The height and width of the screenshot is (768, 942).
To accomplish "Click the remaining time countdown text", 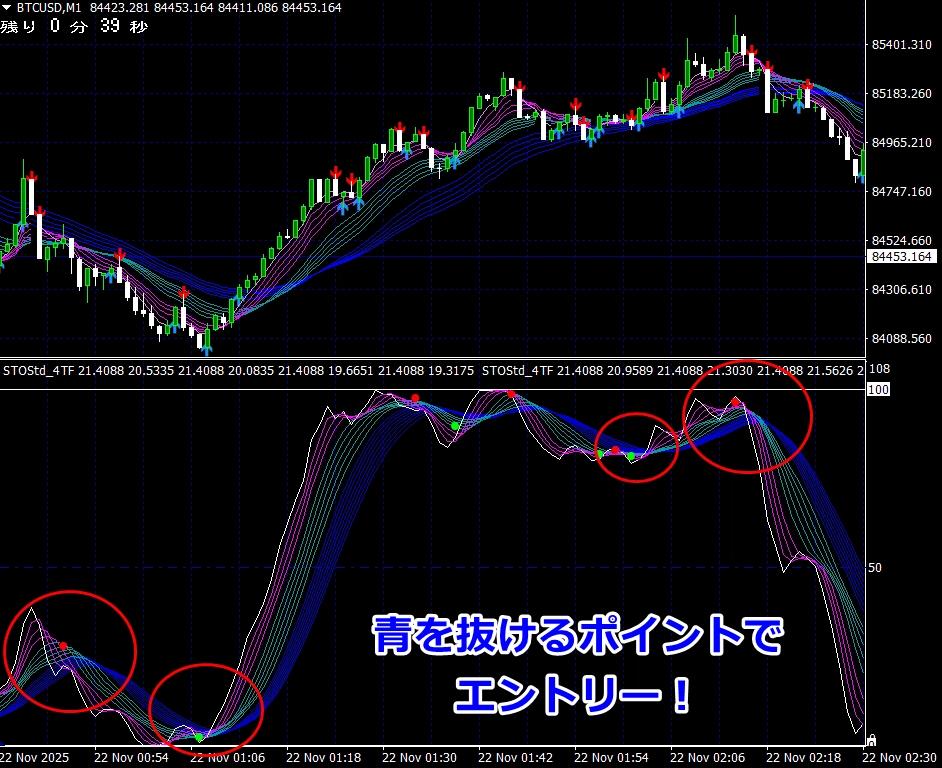I will click(x=74, y=26).
